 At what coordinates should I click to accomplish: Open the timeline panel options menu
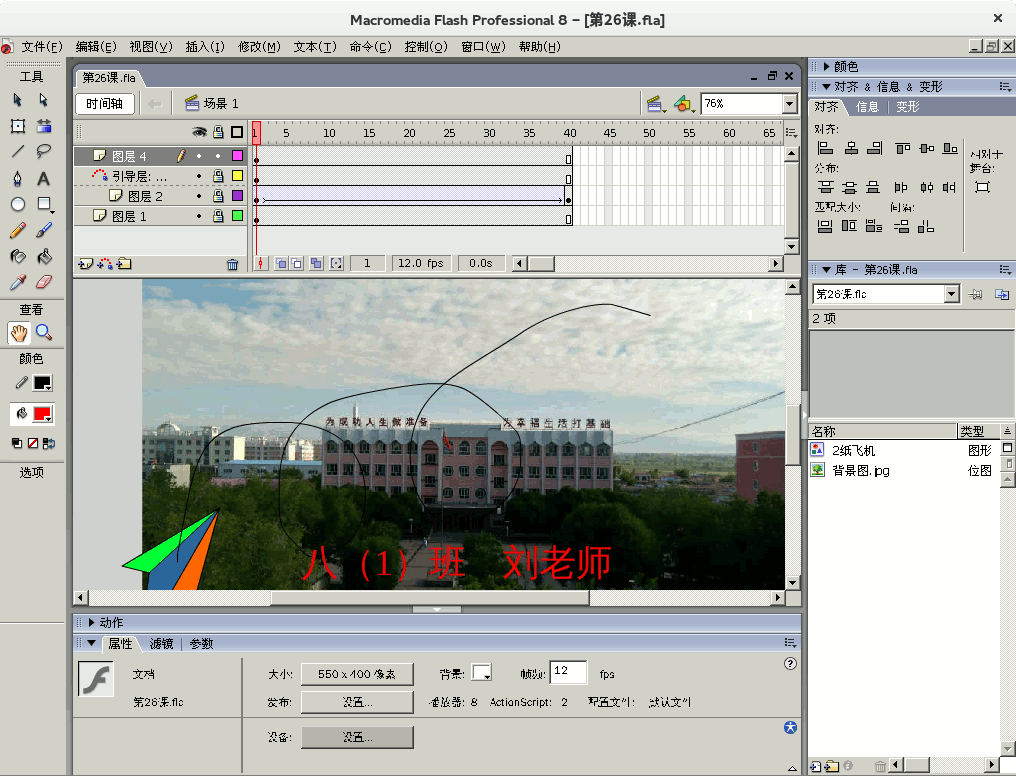point(791,132)
